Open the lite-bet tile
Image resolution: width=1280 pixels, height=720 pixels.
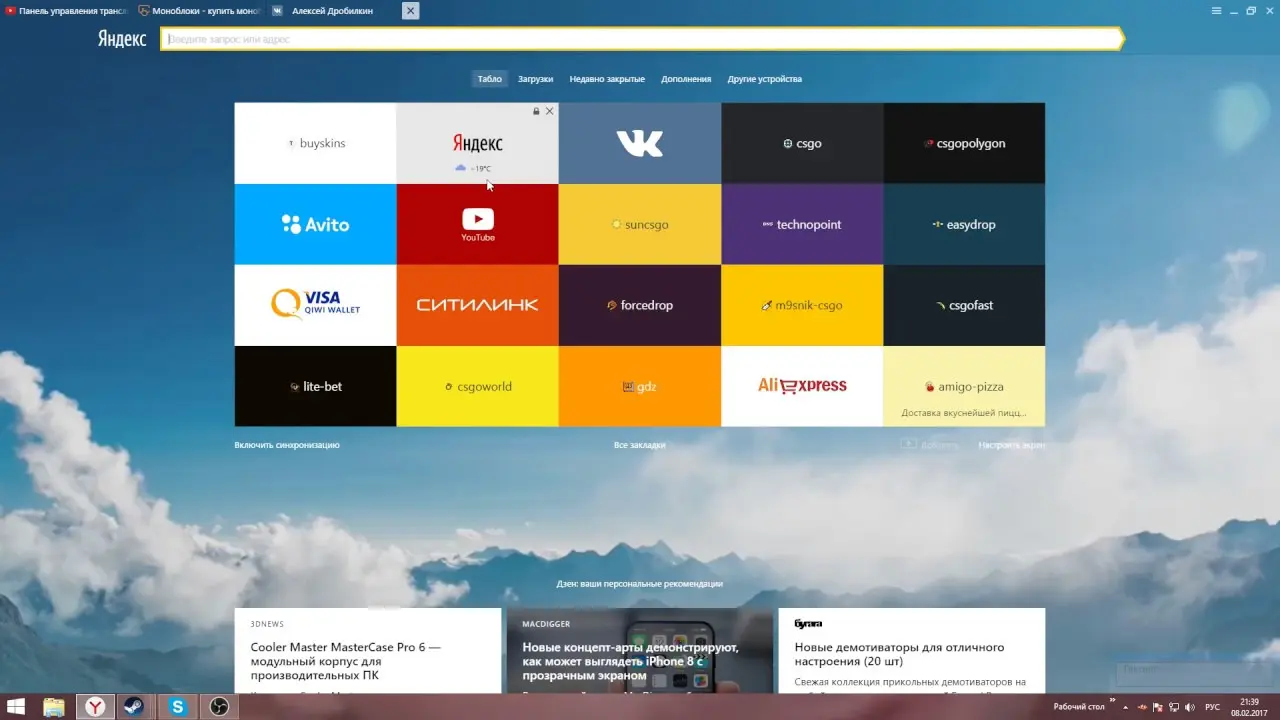point(315,386)
